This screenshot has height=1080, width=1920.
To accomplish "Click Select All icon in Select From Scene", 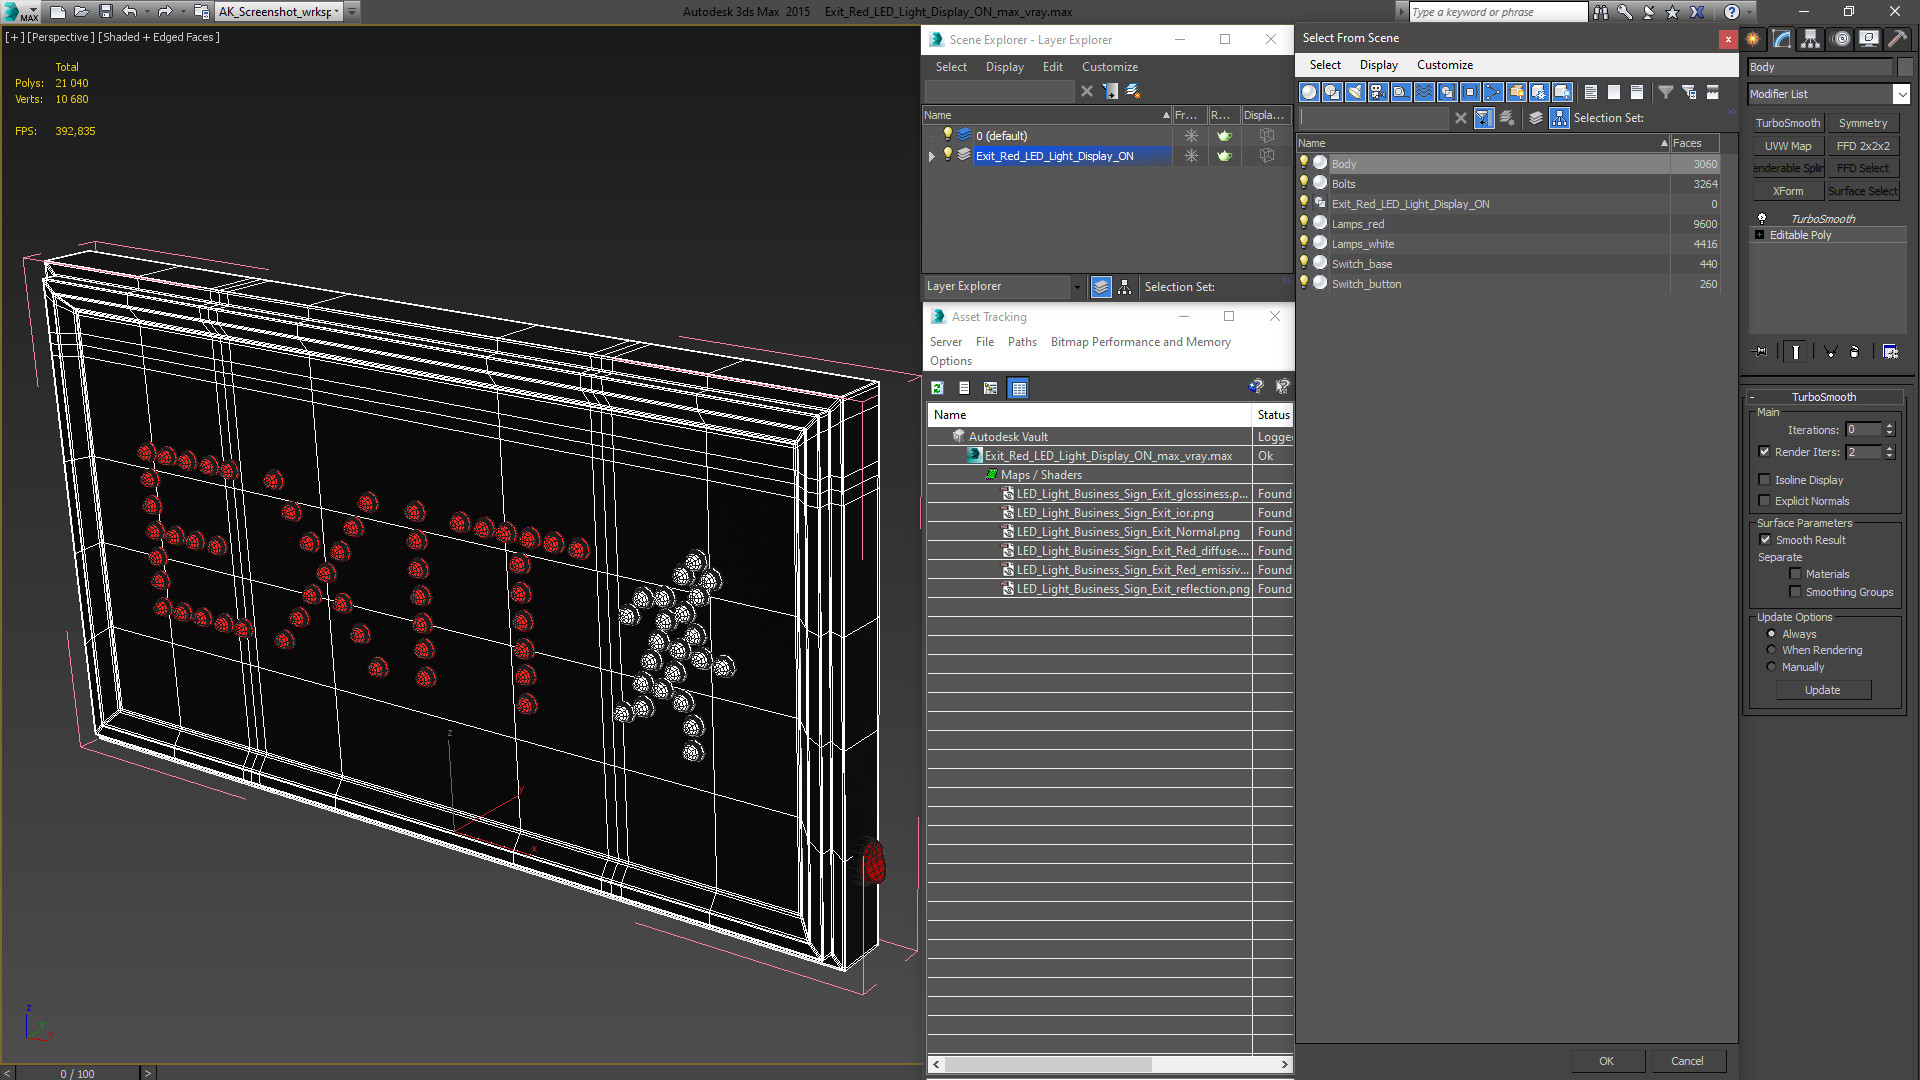I will click(x=1591, y=92).
